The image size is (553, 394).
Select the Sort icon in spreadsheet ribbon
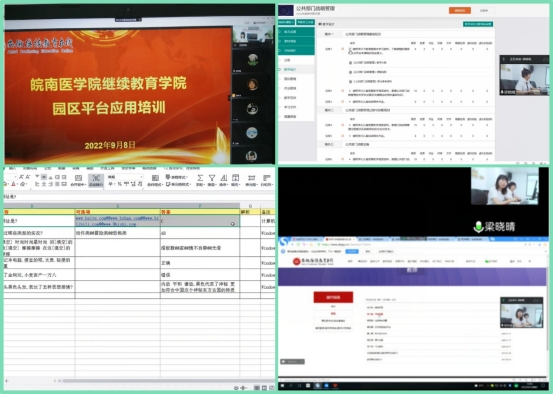(x=224, y=178)
